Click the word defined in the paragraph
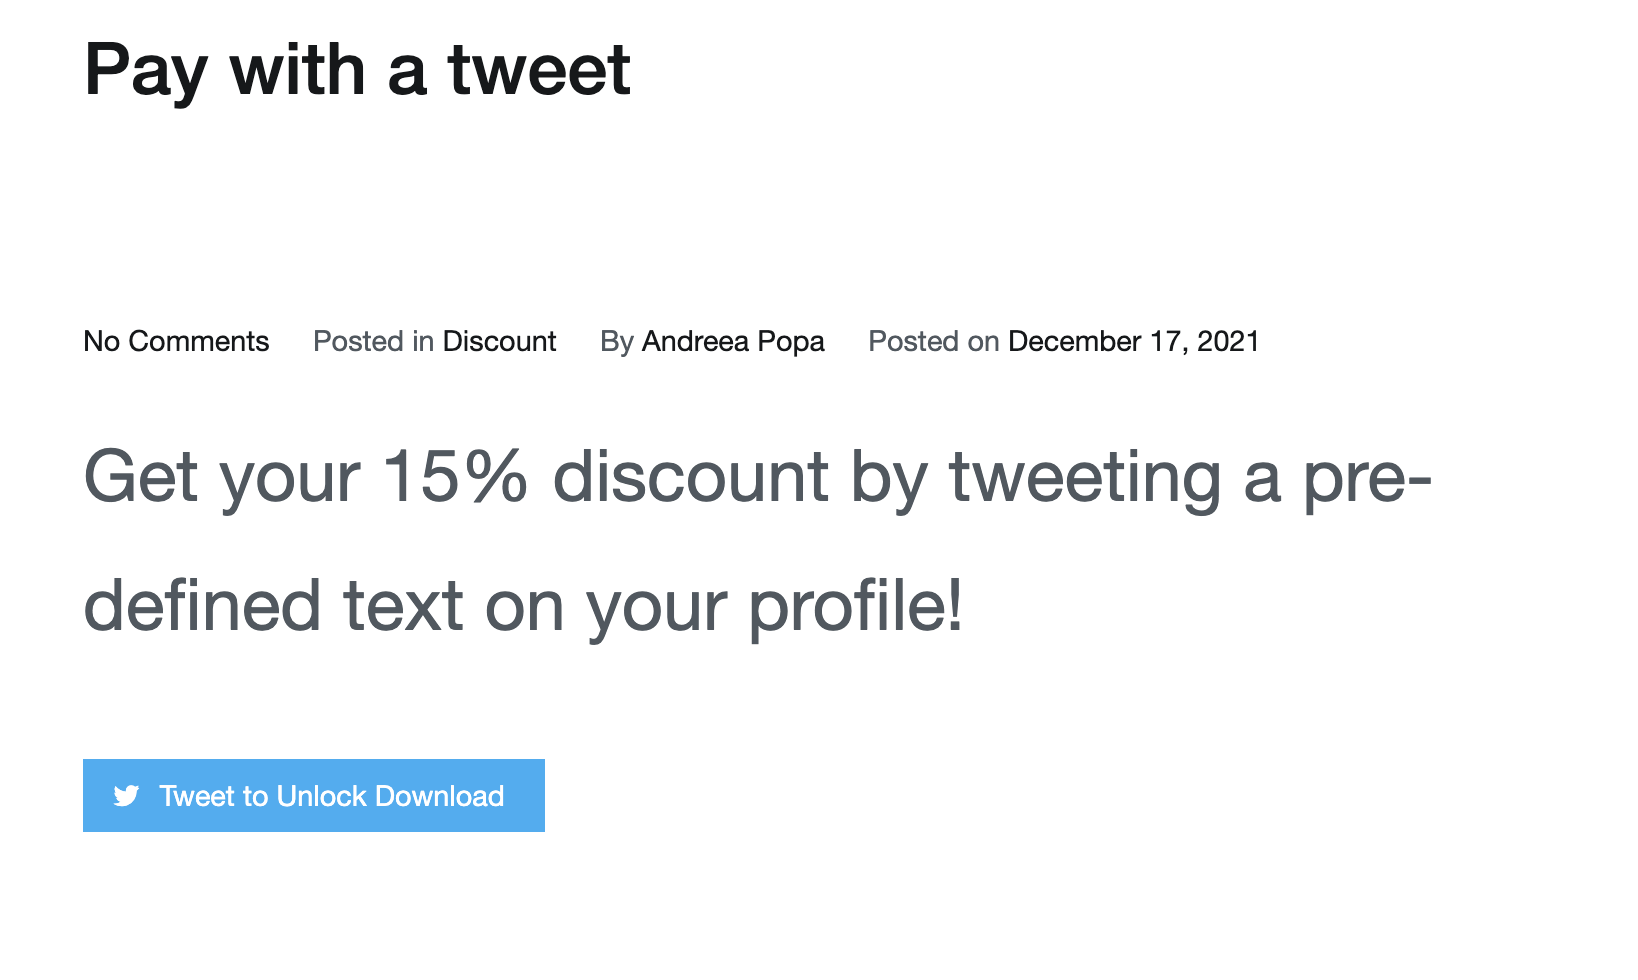The image size is (1638, 980). tap(202, 605)
